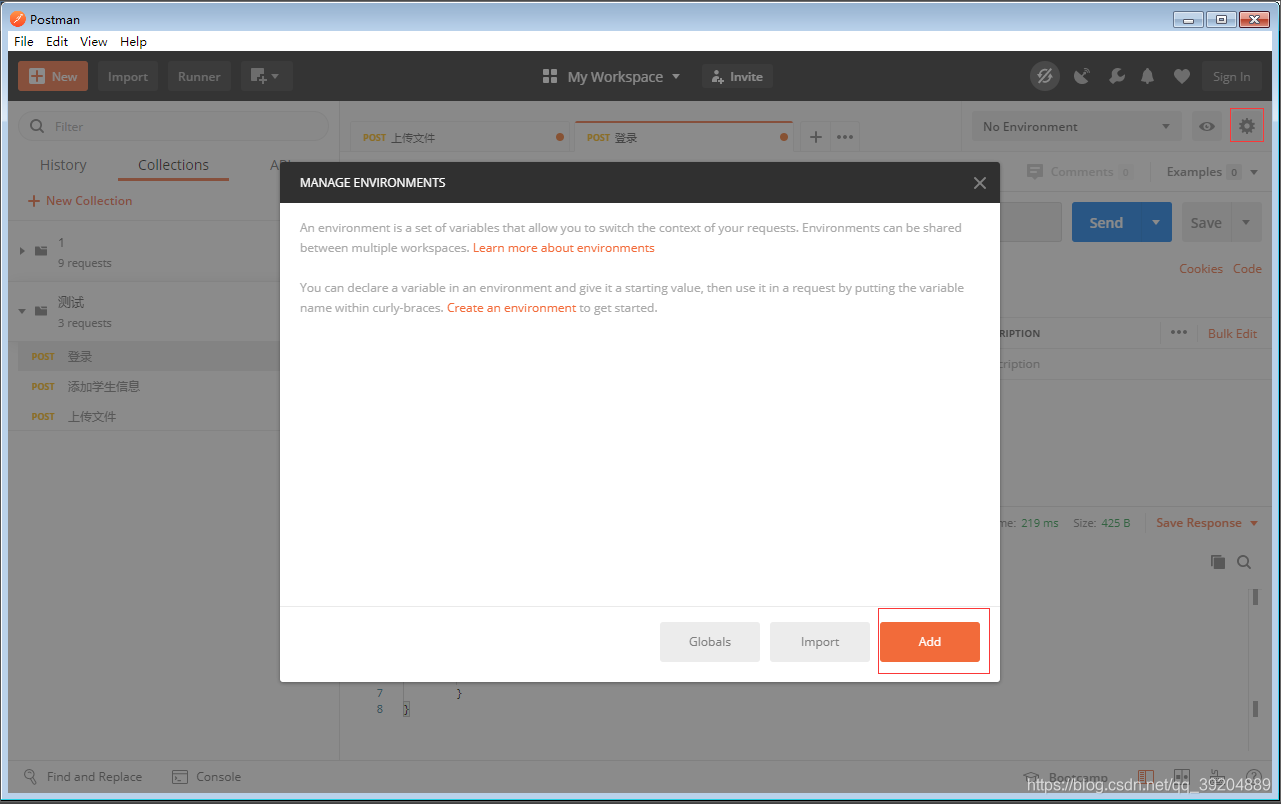Open the Edit menu

(57, 42)
